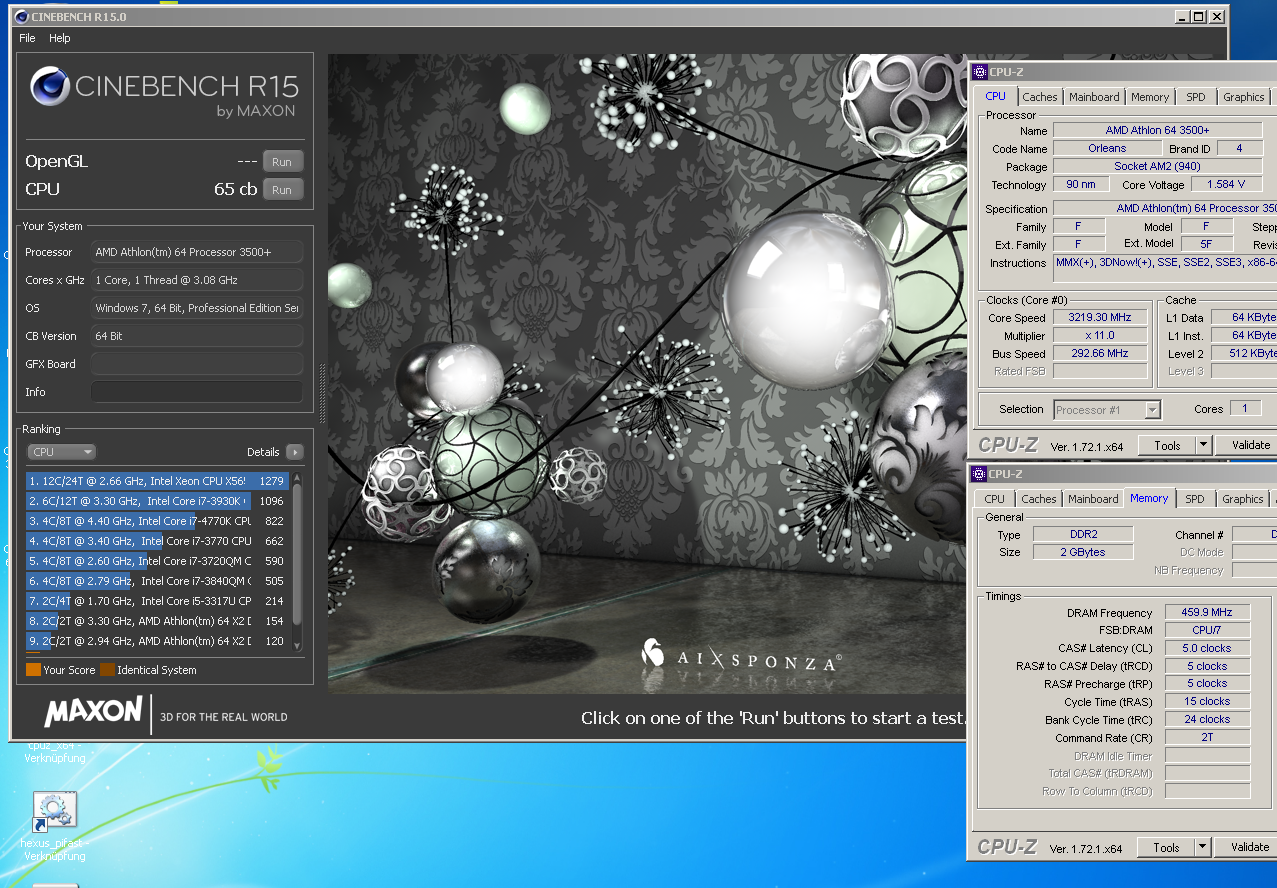Open the Help menu in Cinebench
The image size is (1277, 888).
pos(60,38)
